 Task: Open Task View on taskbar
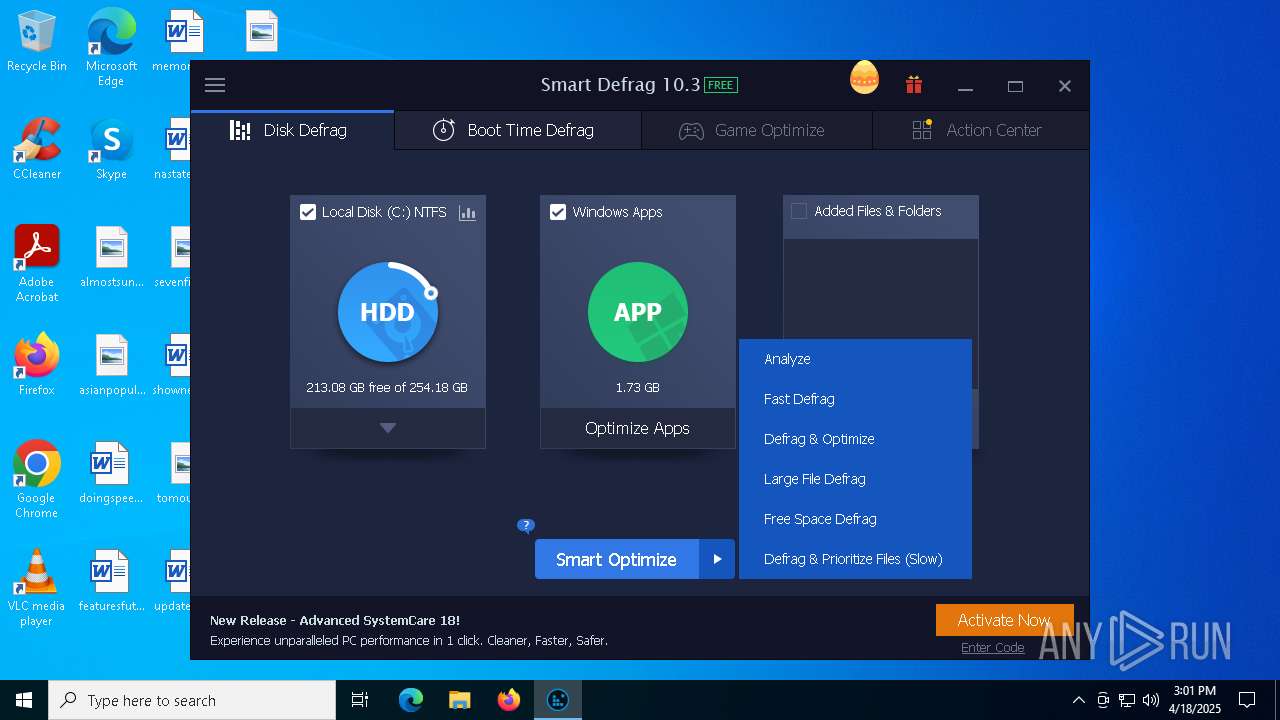[x=360, y=700]
